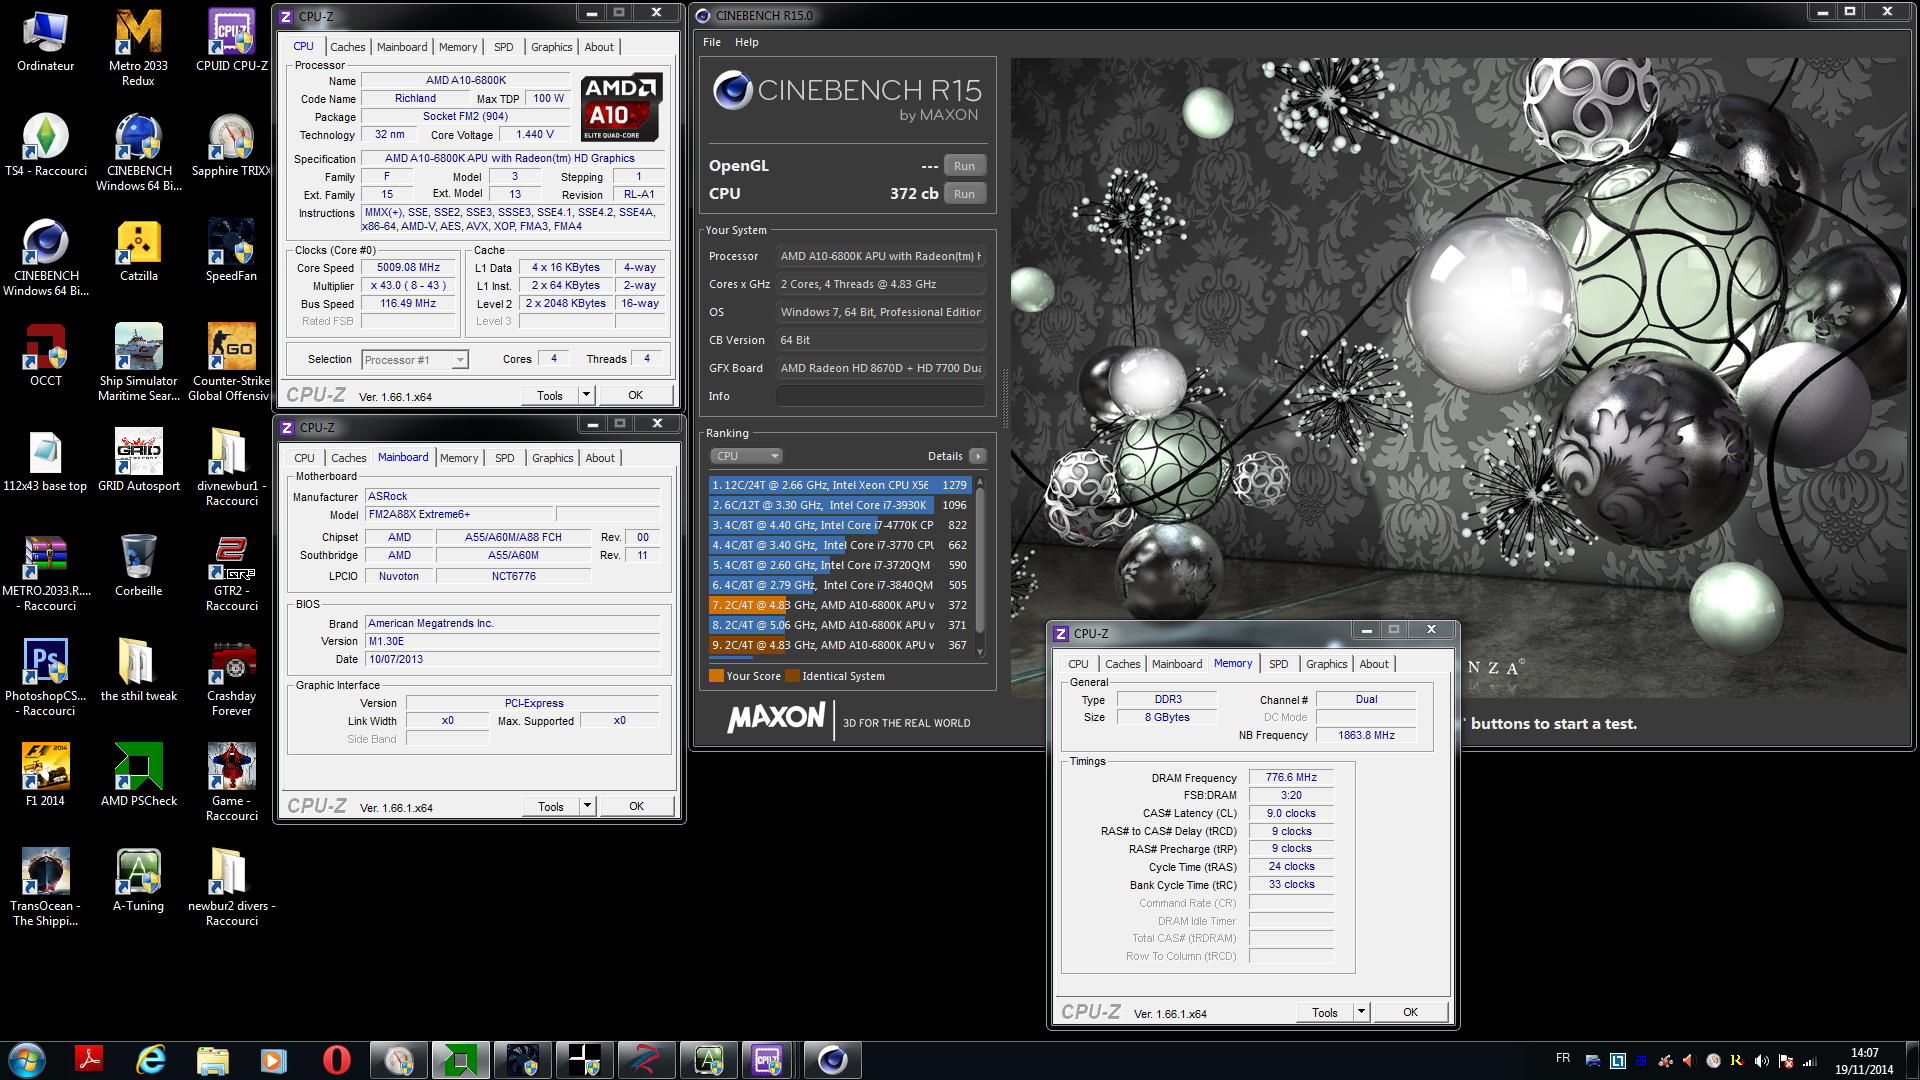Open CPUID CPU-Z desktop shortcut
The width and height of the screenshot is (1920, 1080).
click(x=231, y=42)
